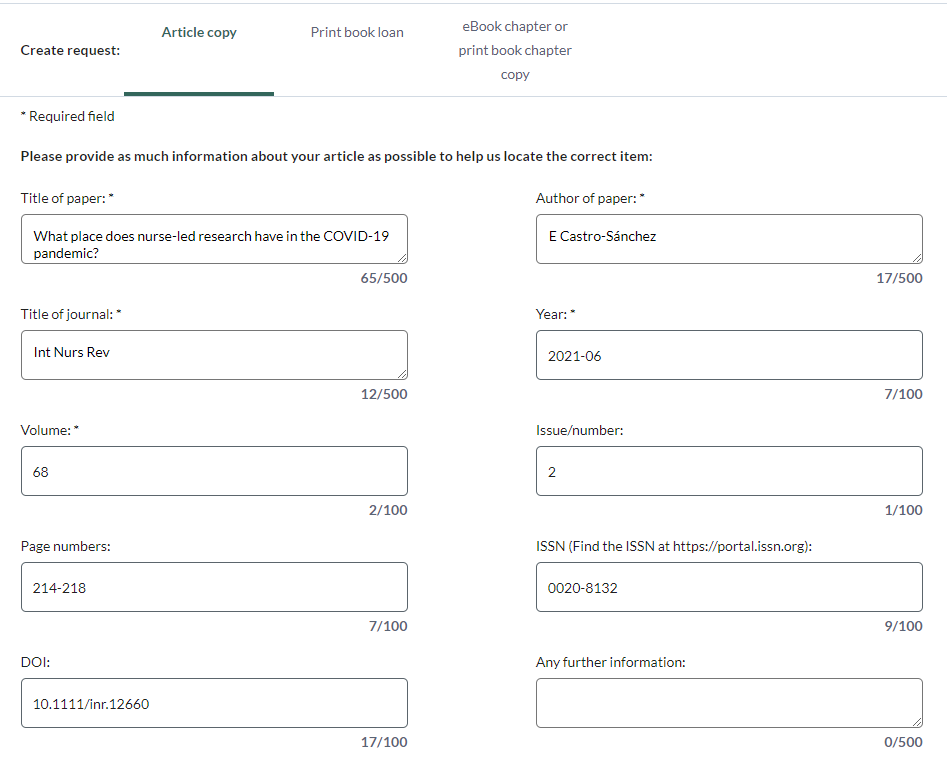Focus the Title of journal field
Viewport: 947px width, 768px height.
[x=214, y=355]
